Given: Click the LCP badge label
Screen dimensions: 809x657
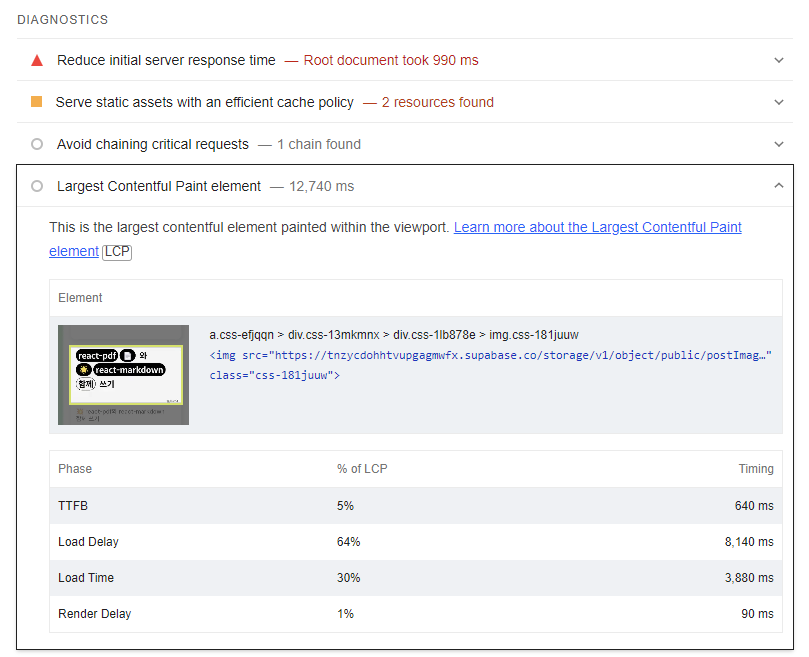Looking at the screenshot, I should pyautogui.click(x=117, y=252).
